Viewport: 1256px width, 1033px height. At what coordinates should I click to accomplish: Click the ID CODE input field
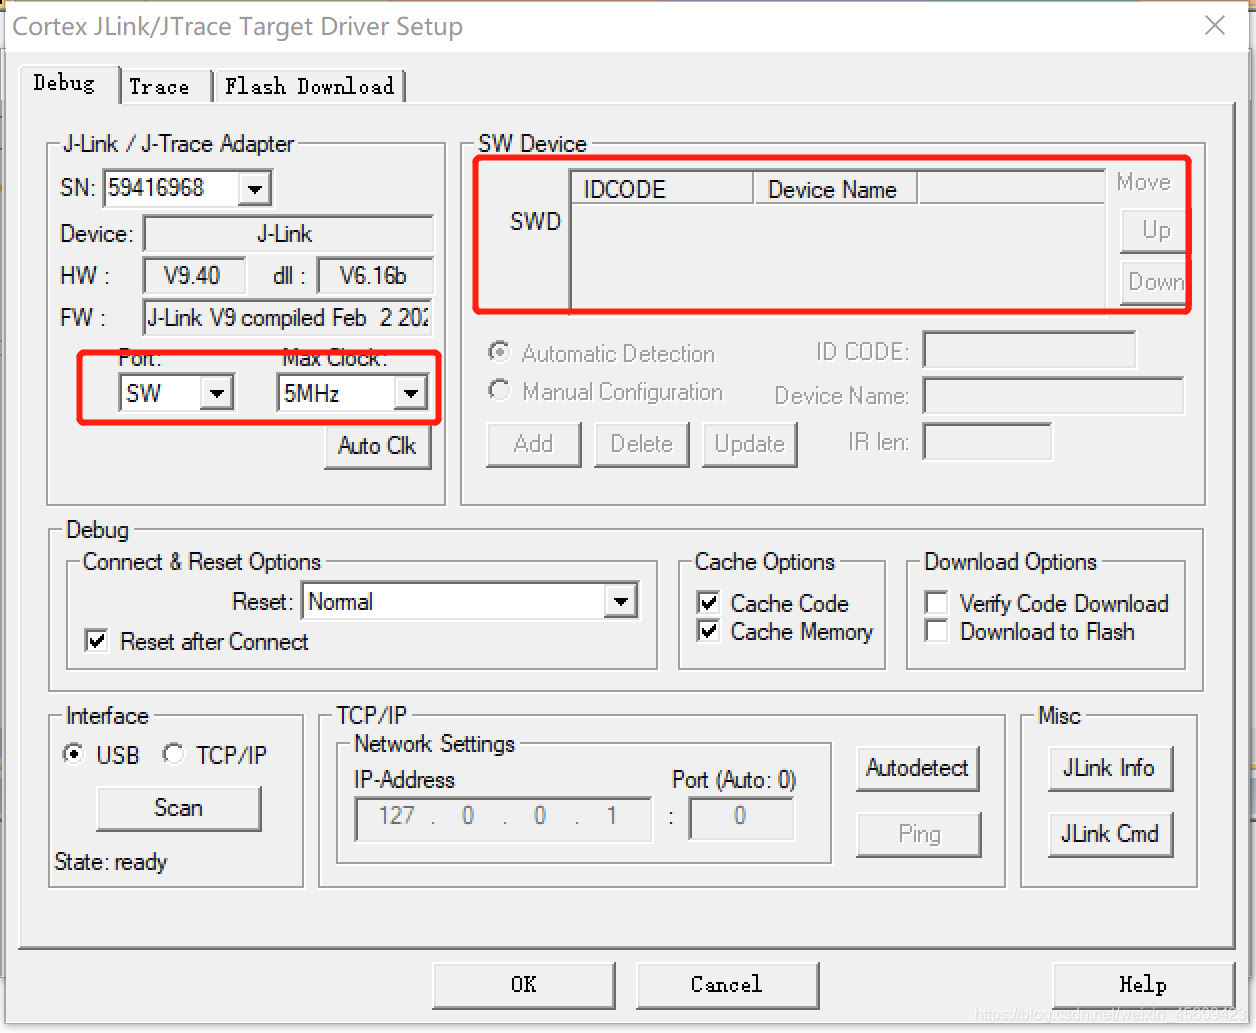[x=1029, y=351]
